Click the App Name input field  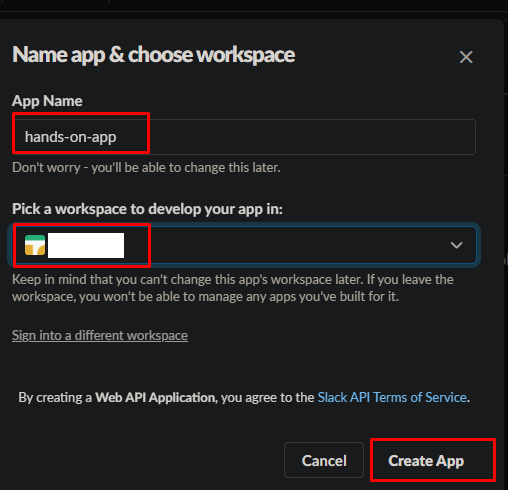pos(244,137)
